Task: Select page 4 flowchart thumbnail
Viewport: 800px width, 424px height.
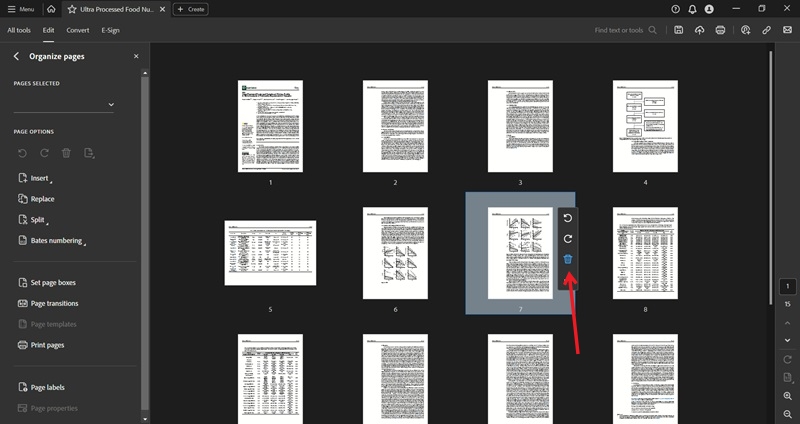Action: click(x=645, y=126)
